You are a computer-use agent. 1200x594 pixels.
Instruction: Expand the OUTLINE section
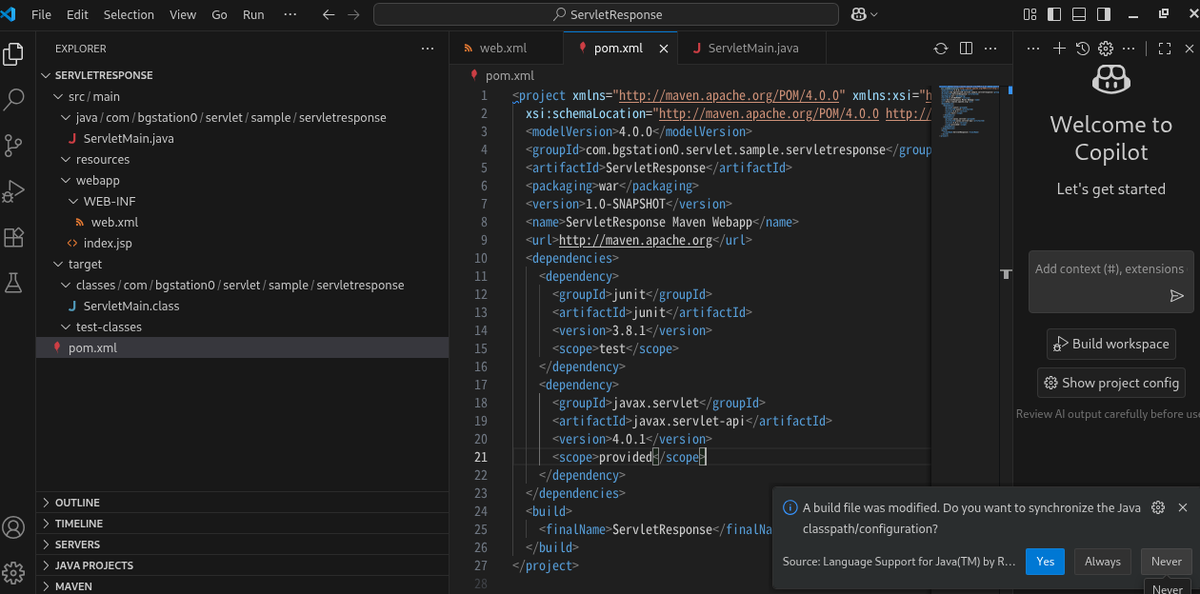(x=242, y=503)
